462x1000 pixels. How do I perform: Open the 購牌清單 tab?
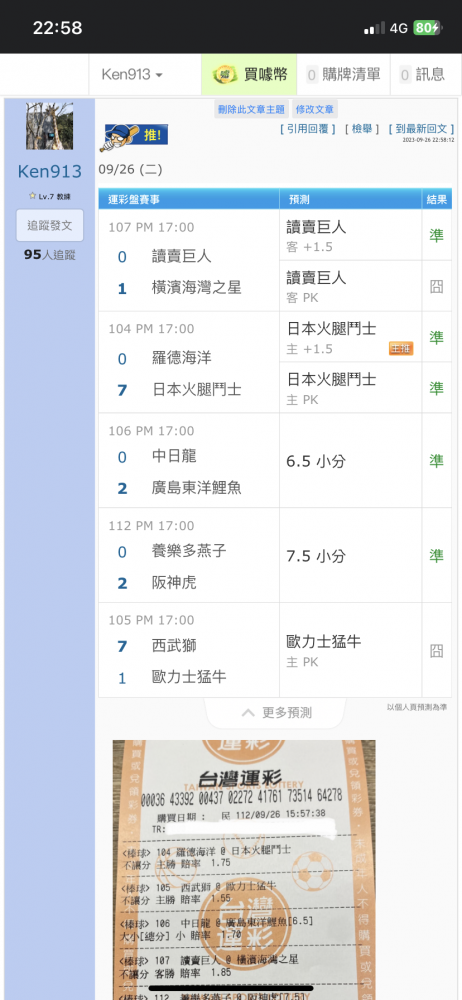tap(343, 75)
